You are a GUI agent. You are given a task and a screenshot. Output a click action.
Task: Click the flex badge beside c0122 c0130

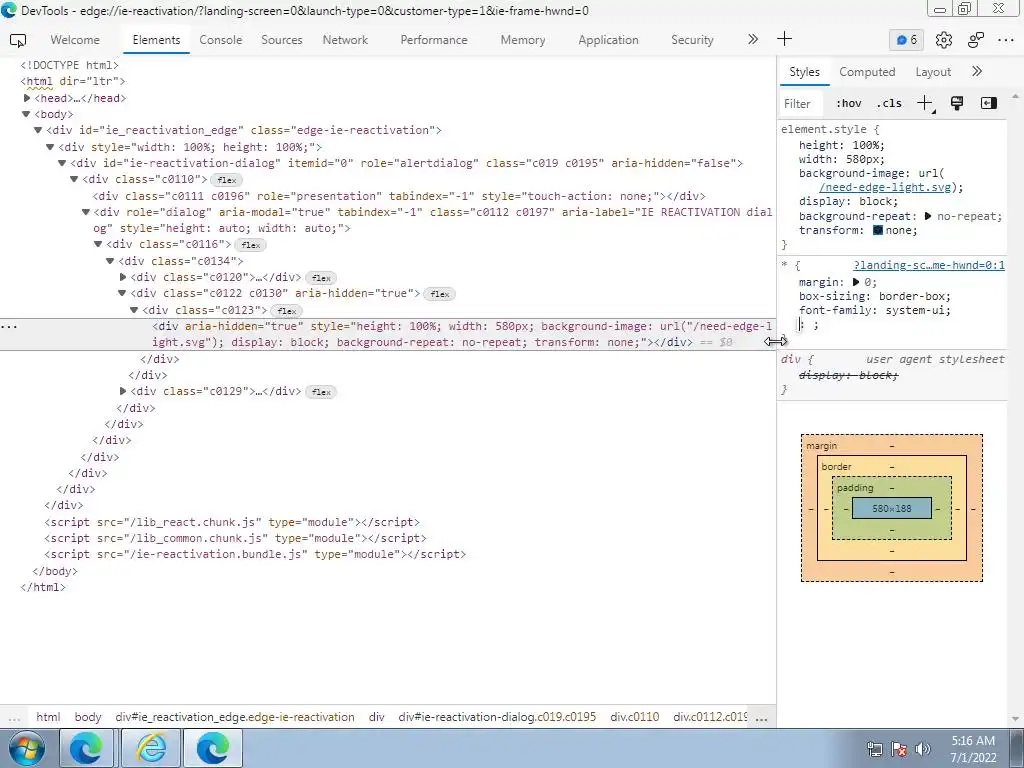tap(440, 294)
